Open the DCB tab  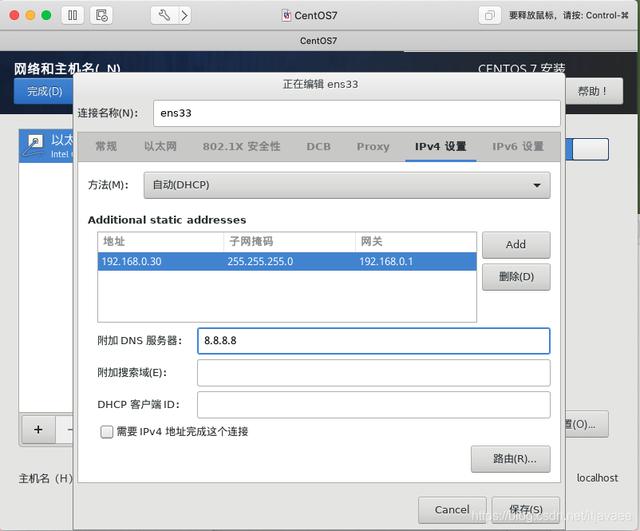[x=319, y=147]
